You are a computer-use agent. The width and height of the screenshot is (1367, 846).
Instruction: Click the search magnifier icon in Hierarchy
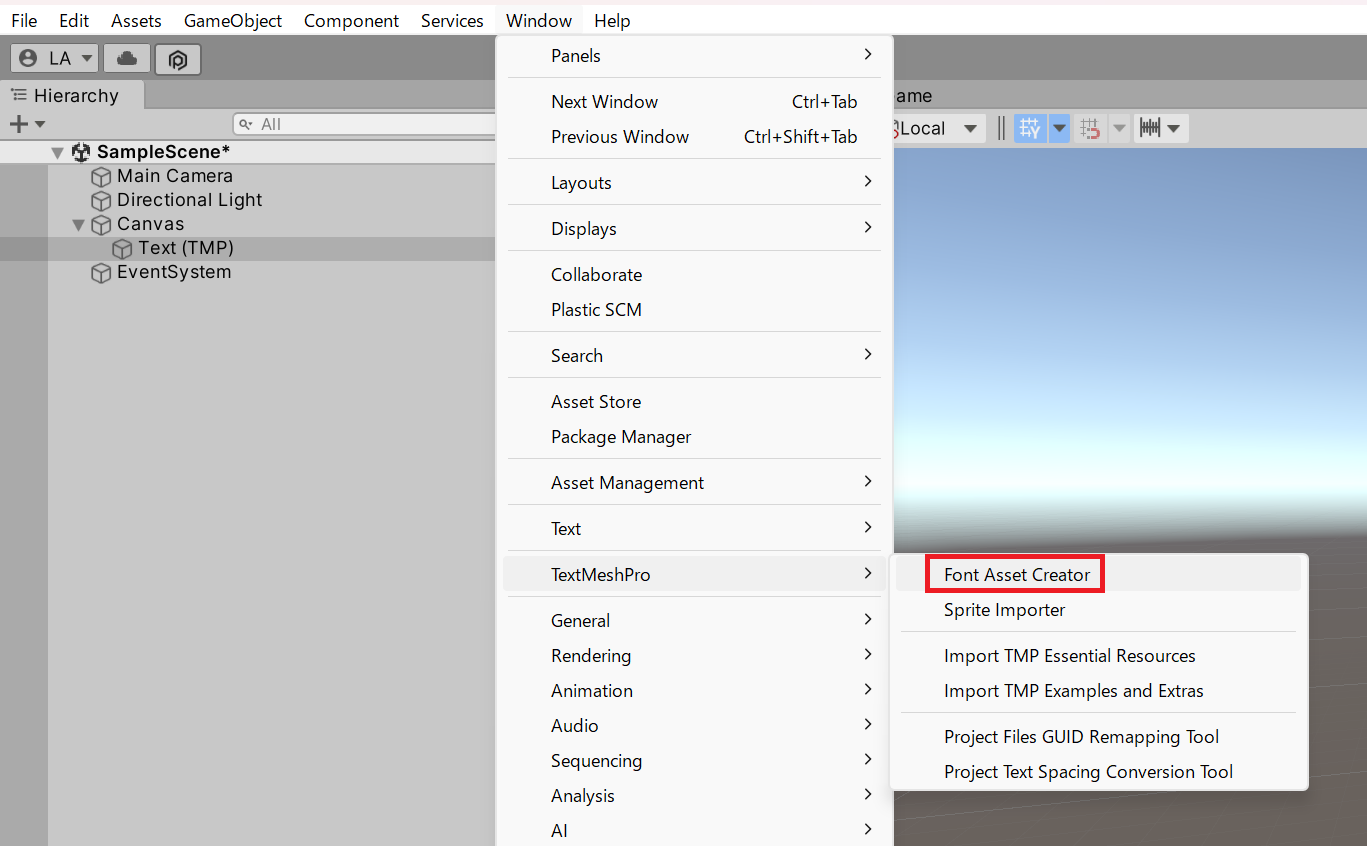click(x=246, y=123)
